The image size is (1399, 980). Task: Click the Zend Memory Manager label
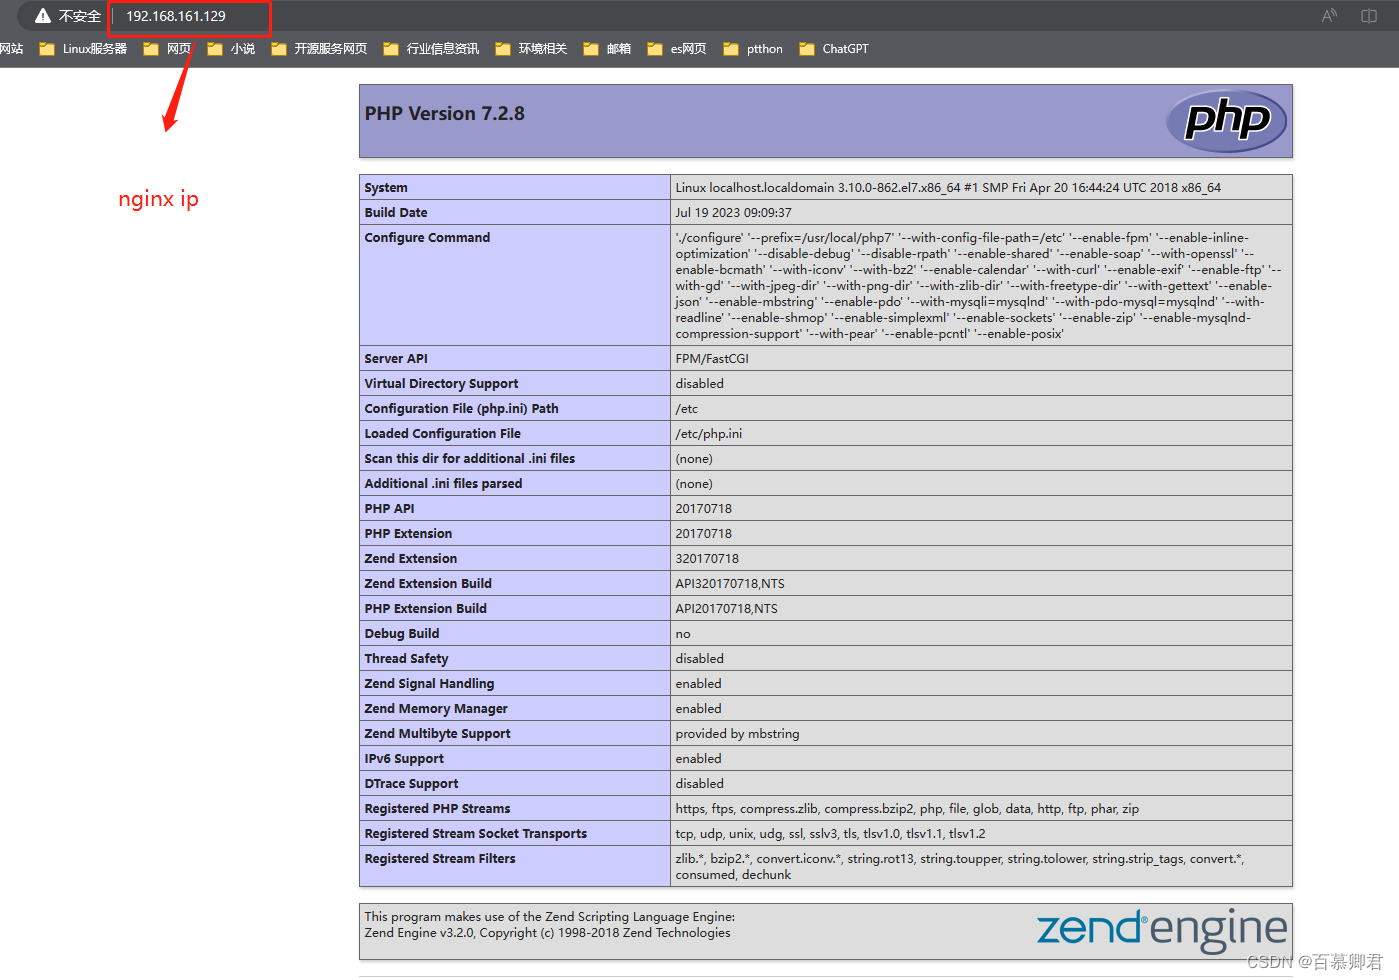pyautogui.click(x=436, y=709)
